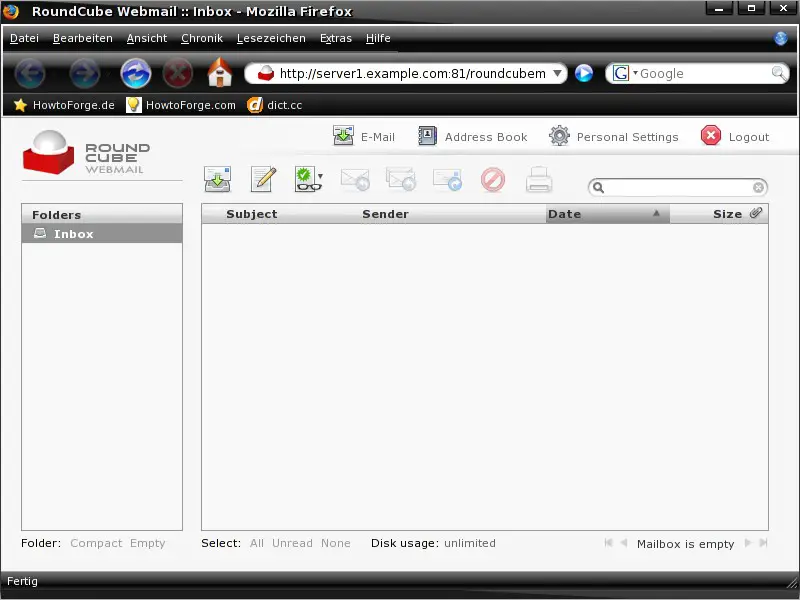Open the HowtoForge.de bookmark
Viewport: 800px width, 600px height.
tap(64, 105)
